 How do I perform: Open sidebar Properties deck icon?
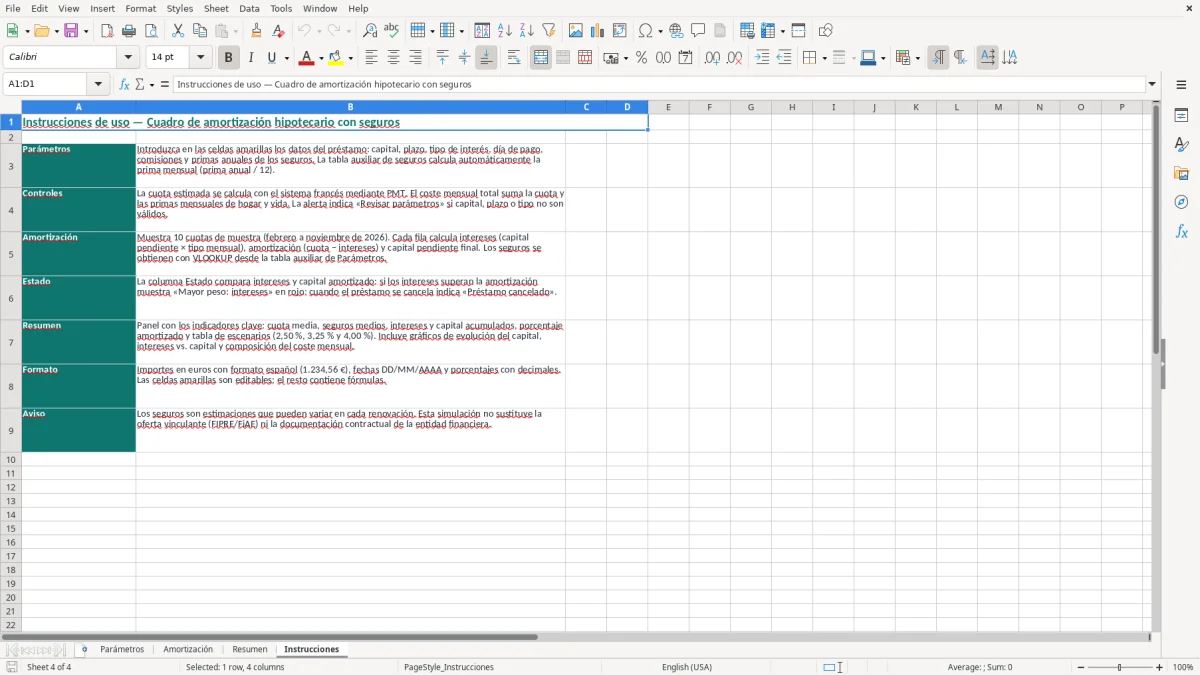pos(1181,115)
